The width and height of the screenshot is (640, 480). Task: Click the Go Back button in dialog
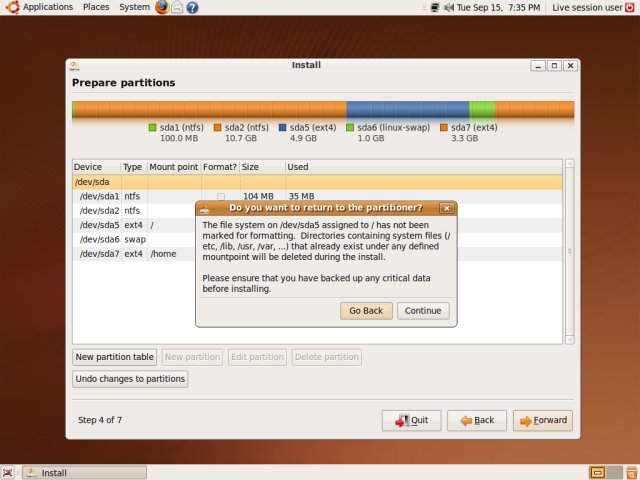click(366, 311)
